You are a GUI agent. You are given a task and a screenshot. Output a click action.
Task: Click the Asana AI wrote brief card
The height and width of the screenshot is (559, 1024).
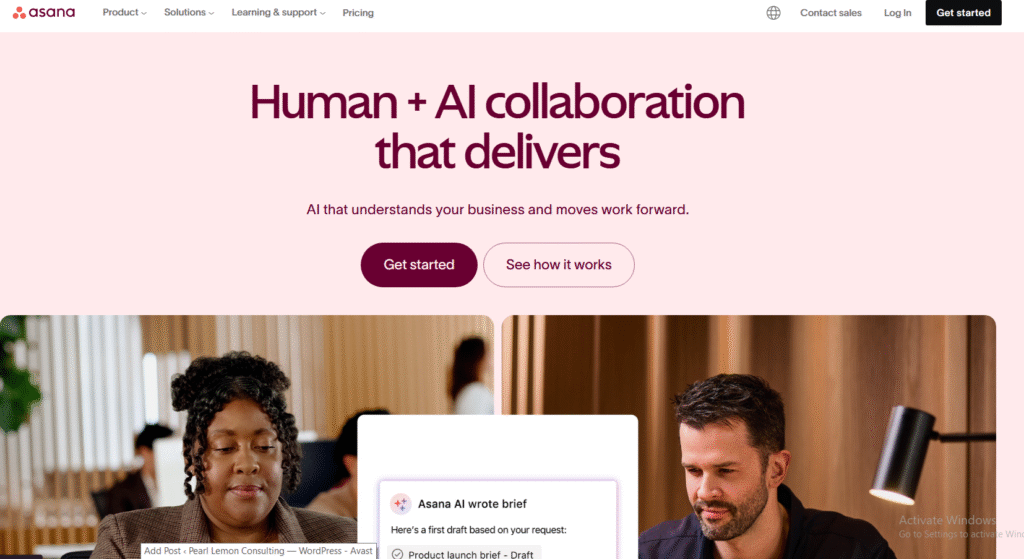click(498, 520)
